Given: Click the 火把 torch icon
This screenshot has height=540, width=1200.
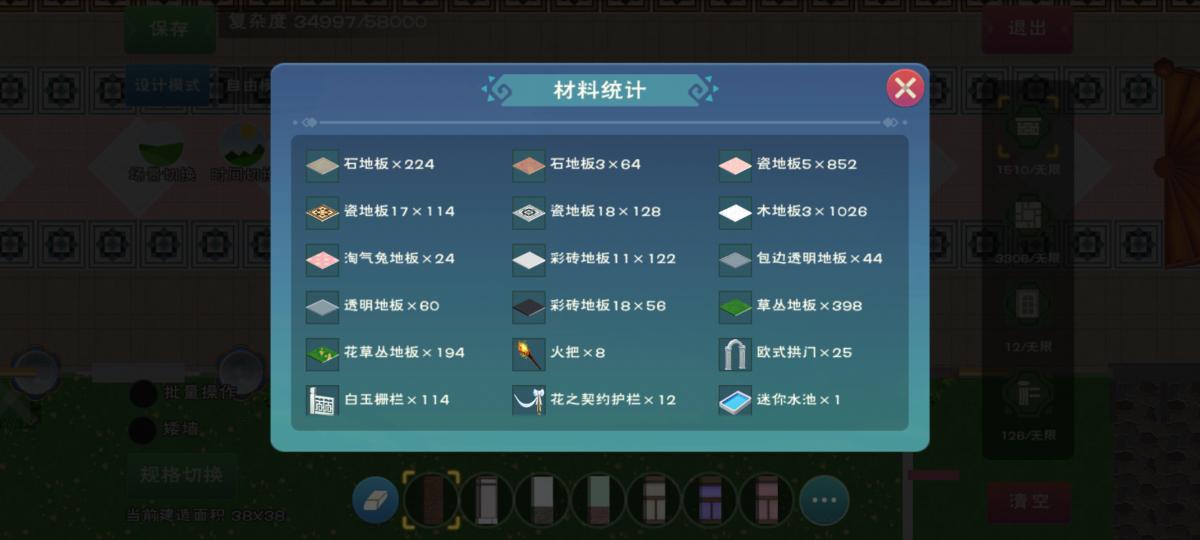Looking at the screenshot, I should tap(528, 353).
